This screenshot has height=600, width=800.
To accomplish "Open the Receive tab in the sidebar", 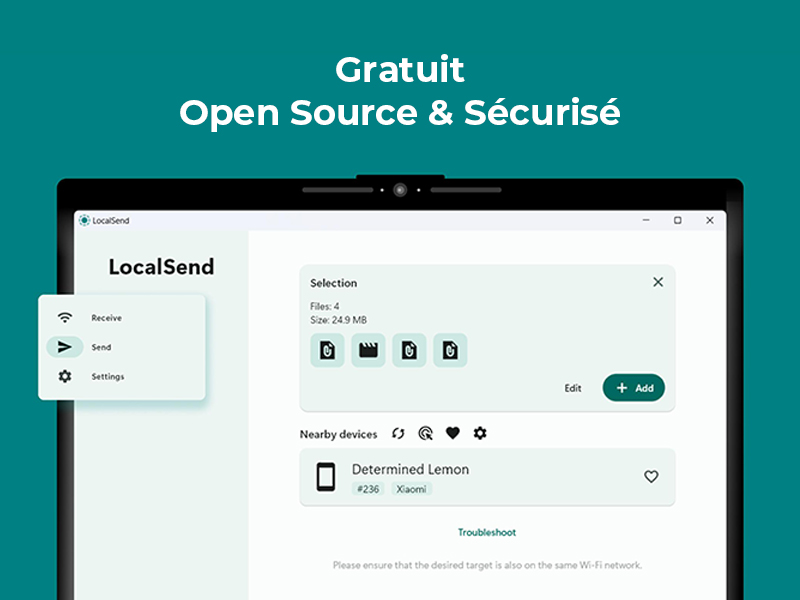I will click(105, 318).
